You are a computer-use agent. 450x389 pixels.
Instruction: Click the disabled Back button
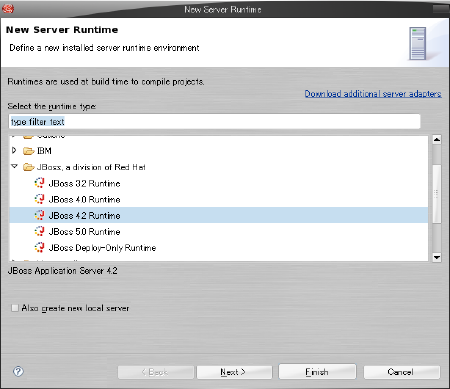click(x=156, y=372)
